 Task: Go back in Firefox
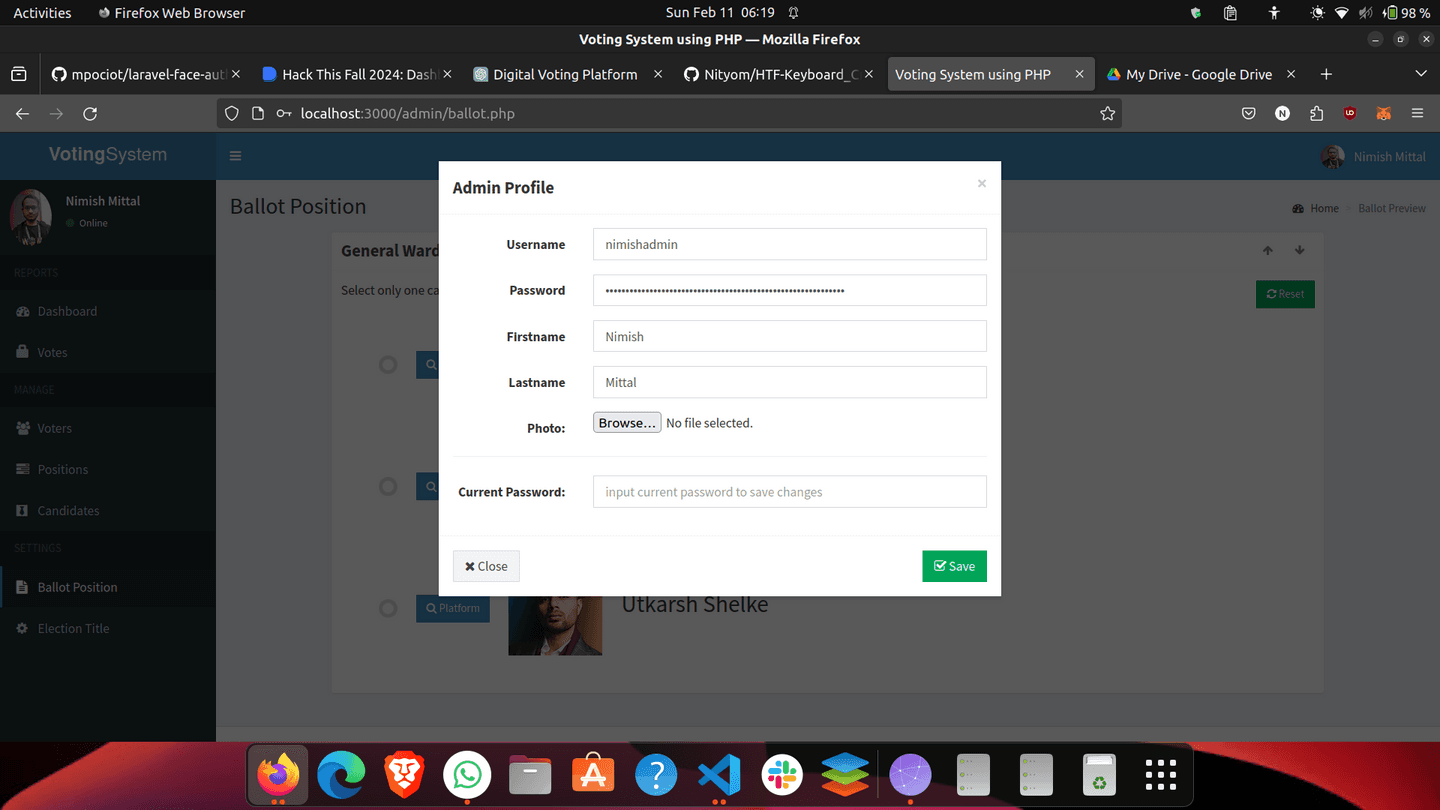[22, 114]
